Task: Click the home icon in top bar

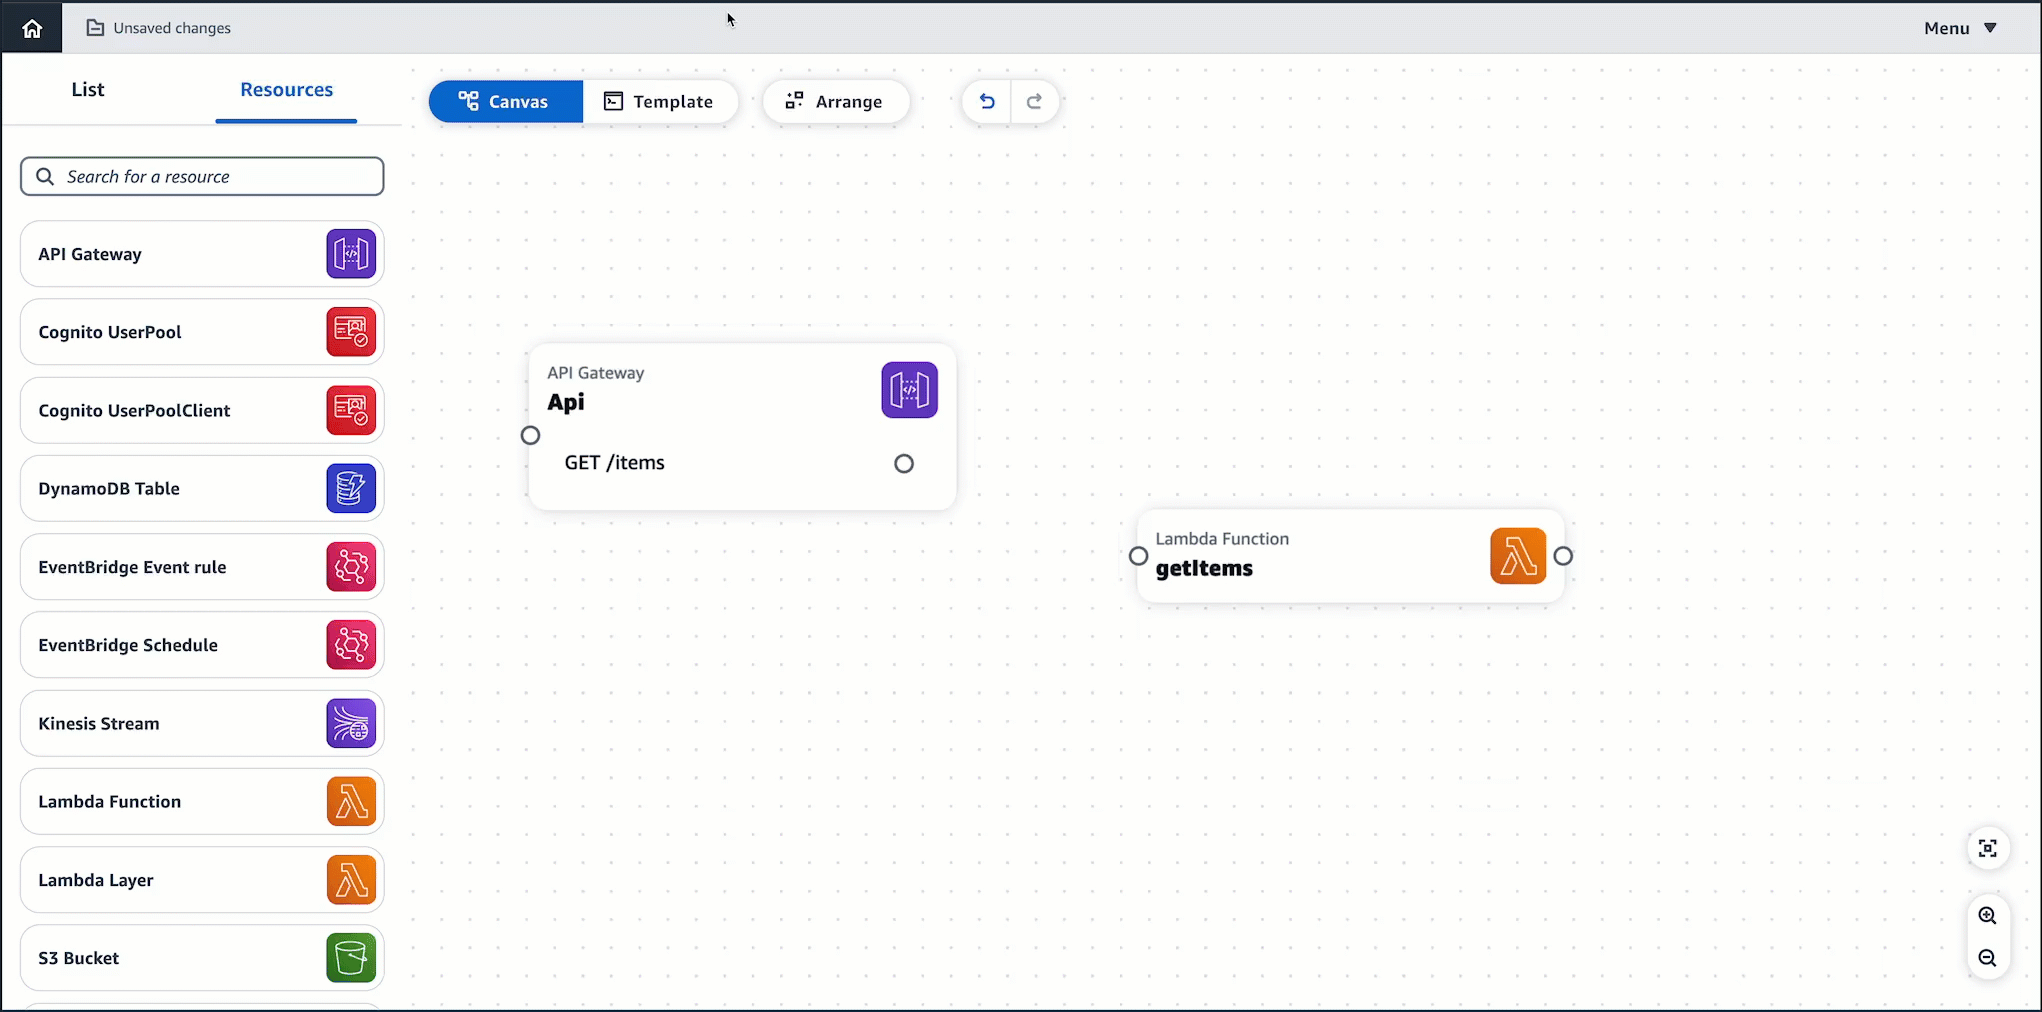Action: point(31,27)
